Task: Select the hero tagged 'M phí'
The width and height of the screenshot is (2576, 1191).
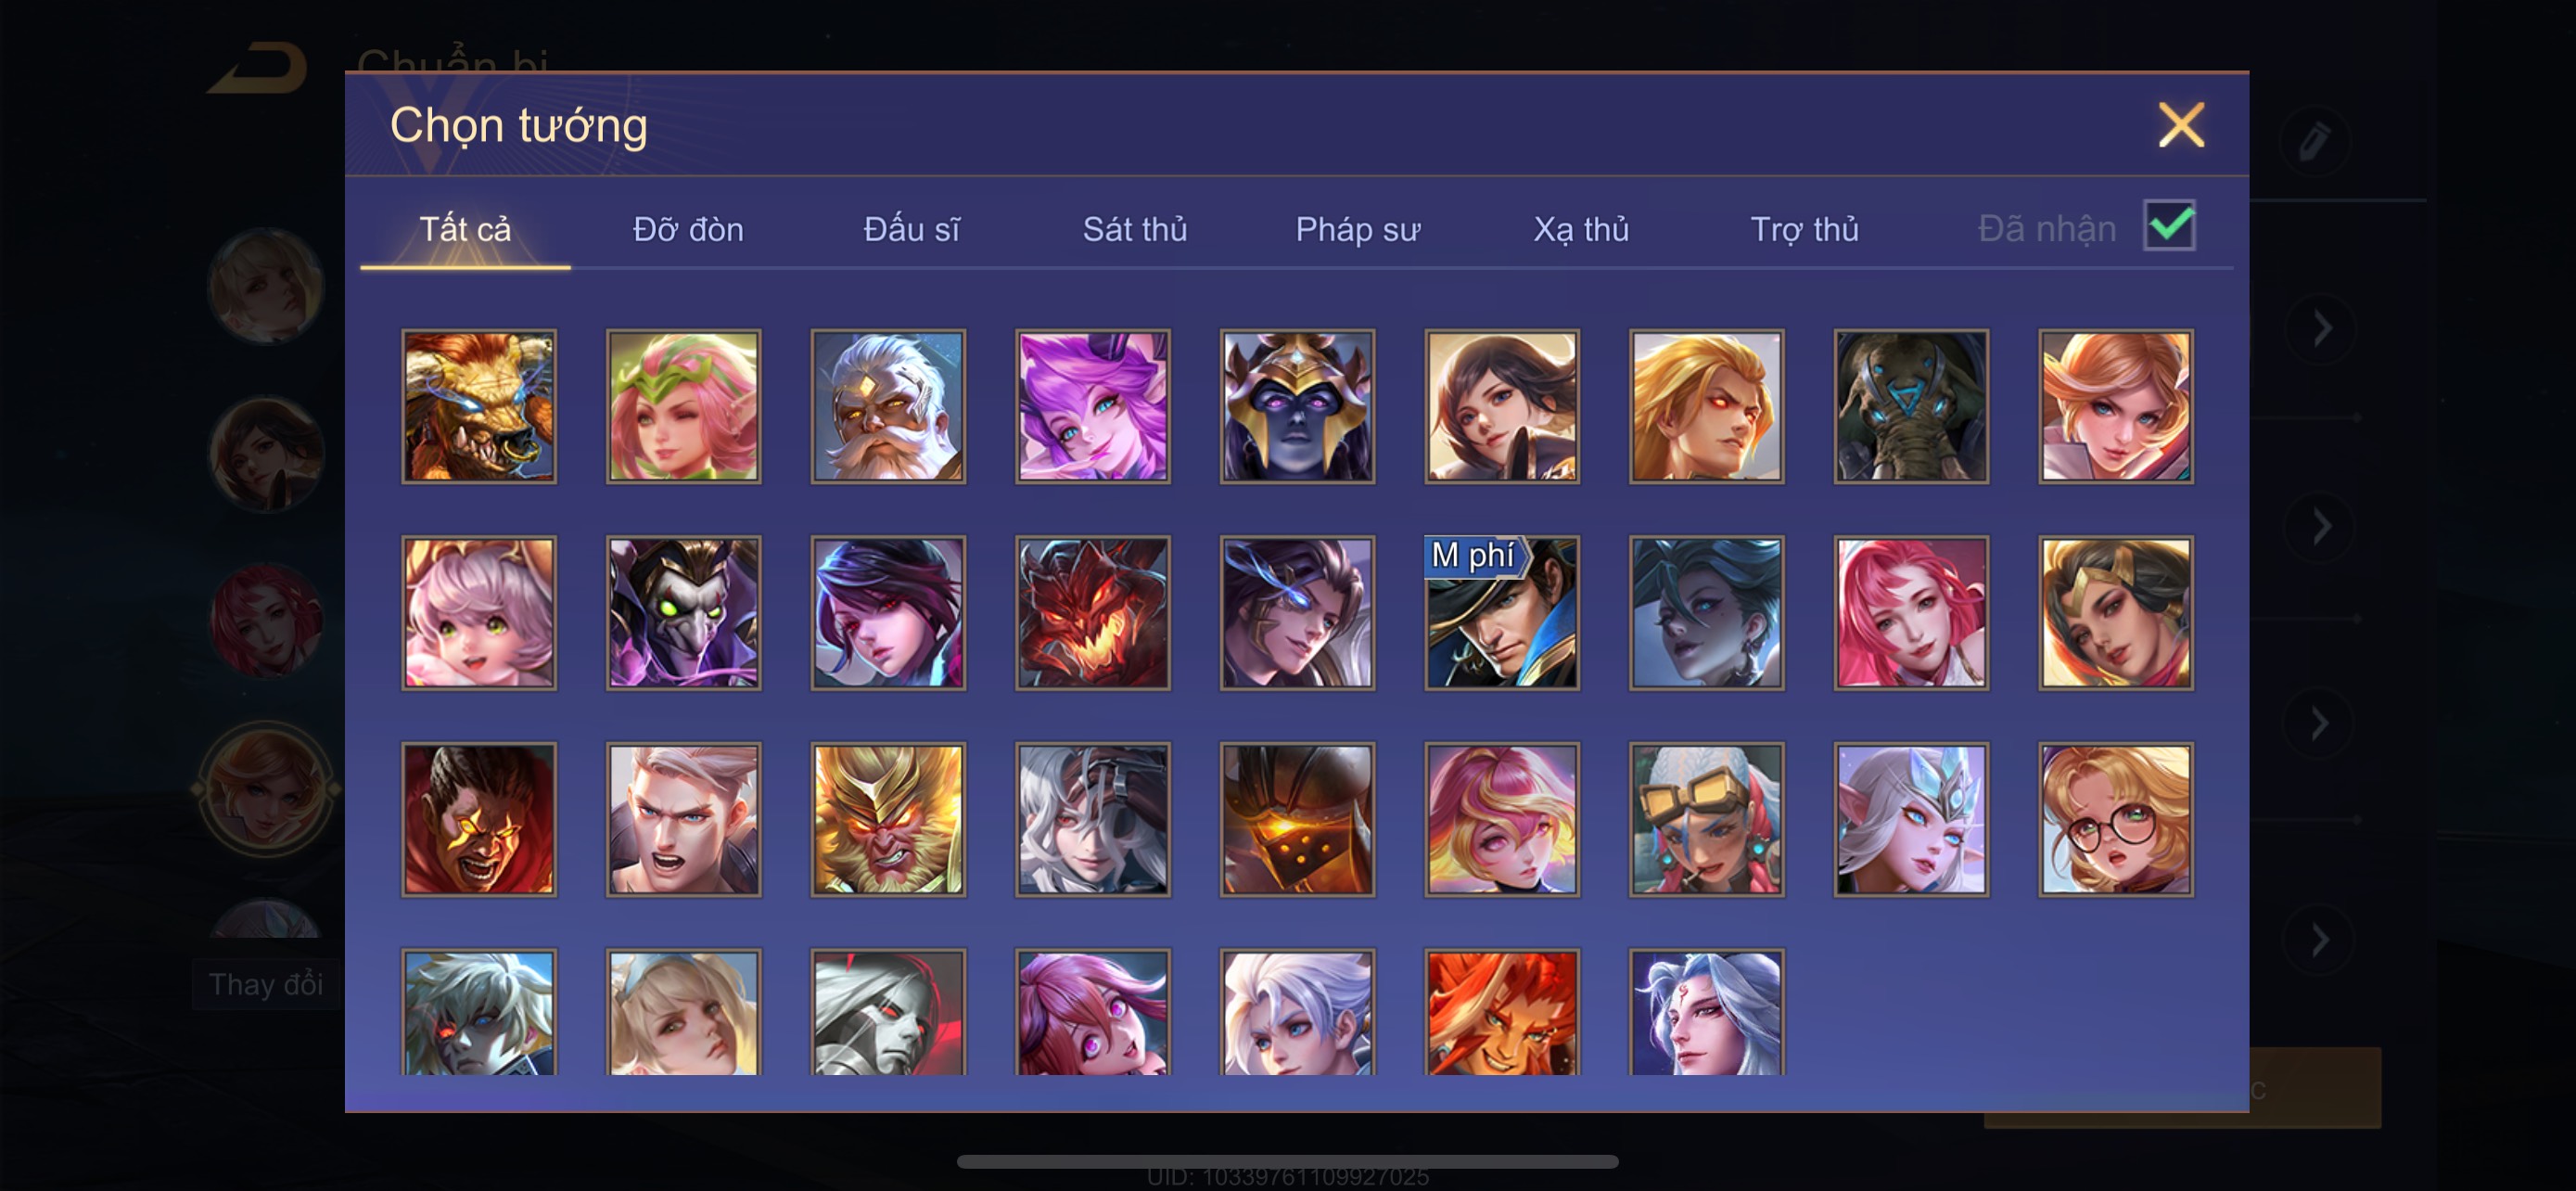Action: 1502,613
